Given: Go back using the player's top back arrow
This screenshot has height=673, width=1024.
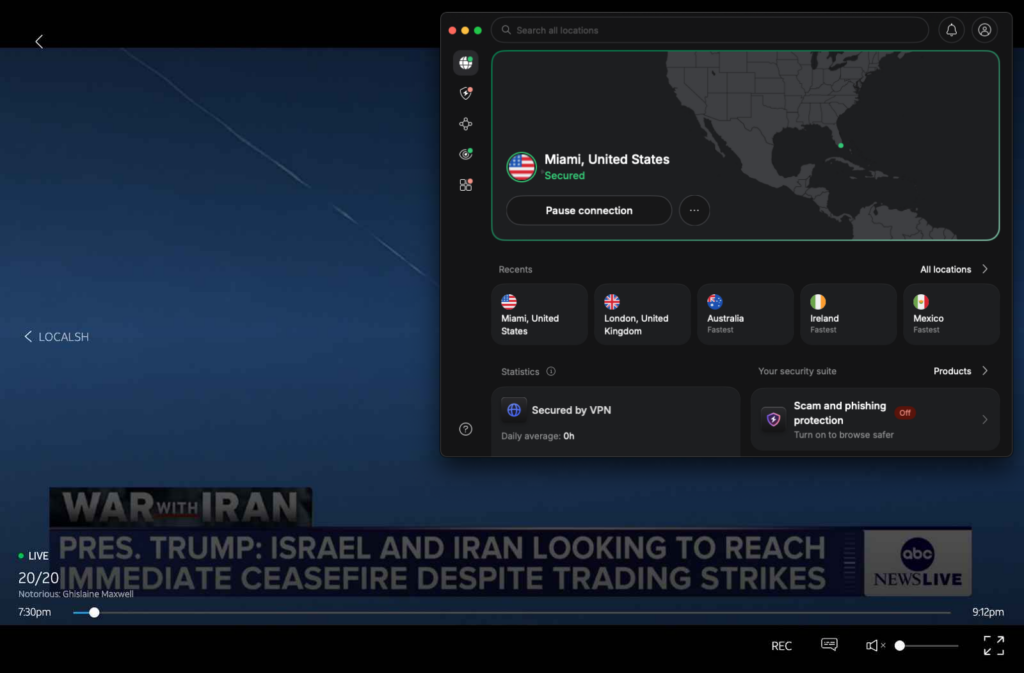Looking at the screenshot, I should [x=39, y=42].
